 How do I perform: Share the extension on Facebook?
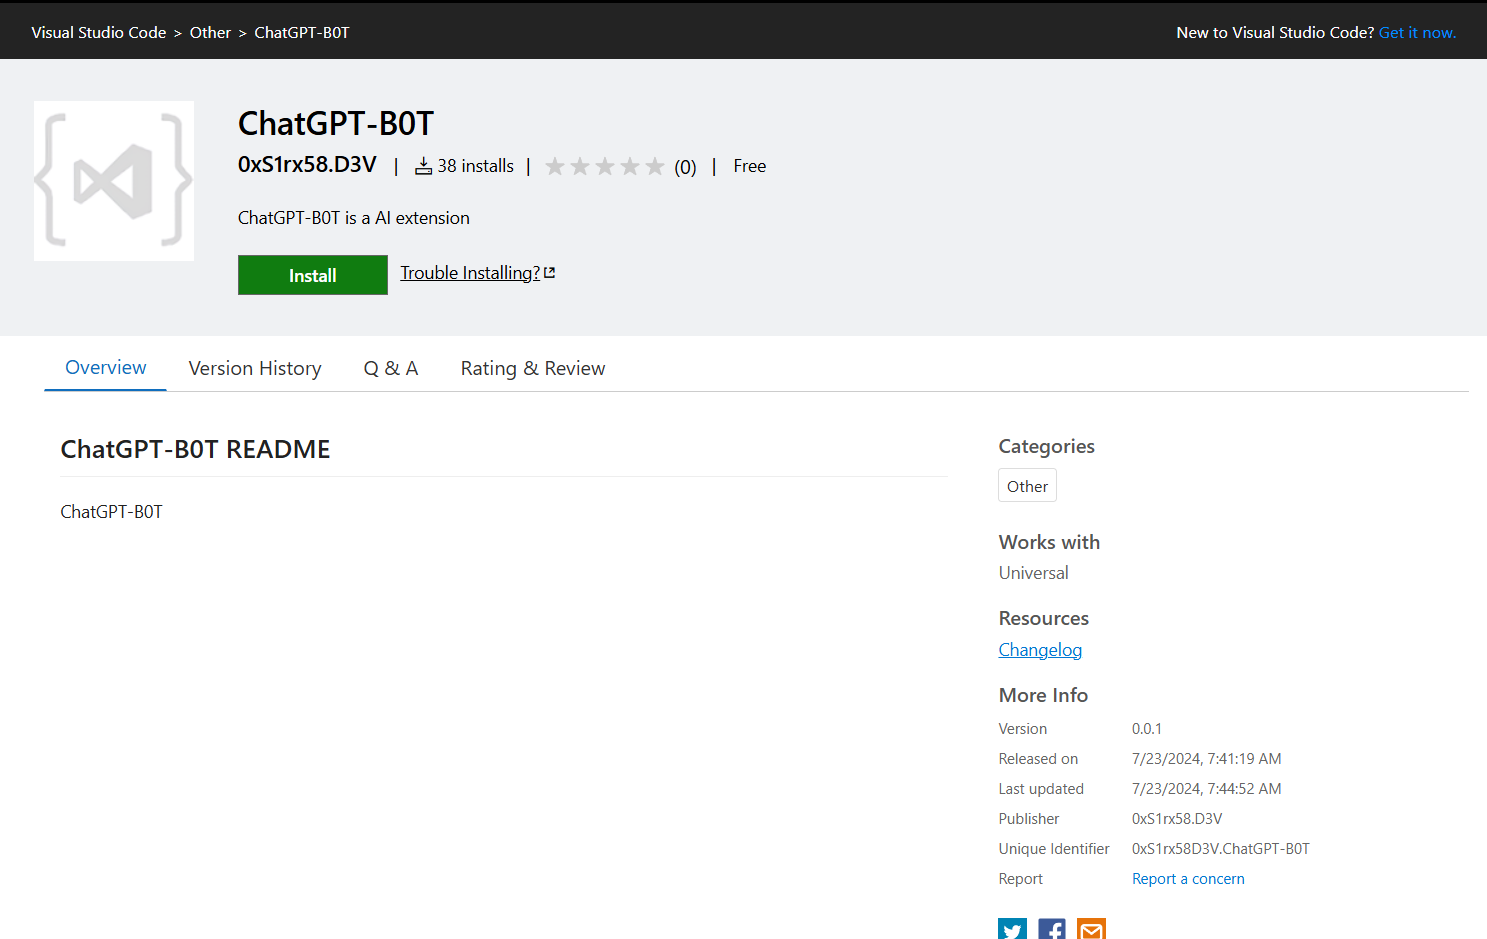pos(1052,929)
